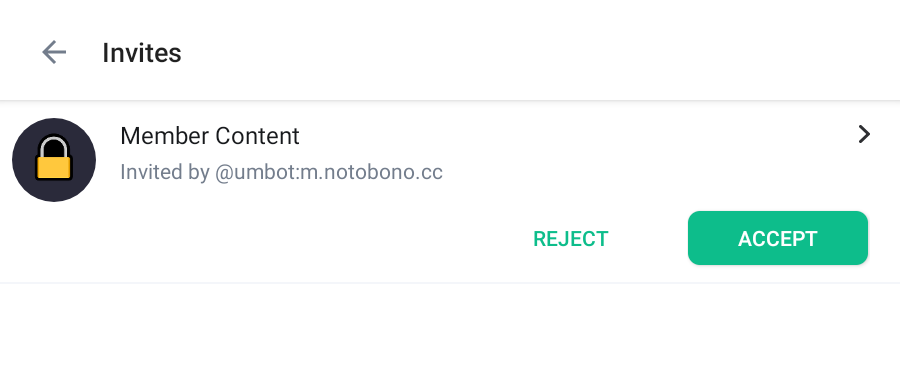Viewport: 900px width, 377px height.
Task: Click the green ACCEPT button
Action: tap(778, 238)
